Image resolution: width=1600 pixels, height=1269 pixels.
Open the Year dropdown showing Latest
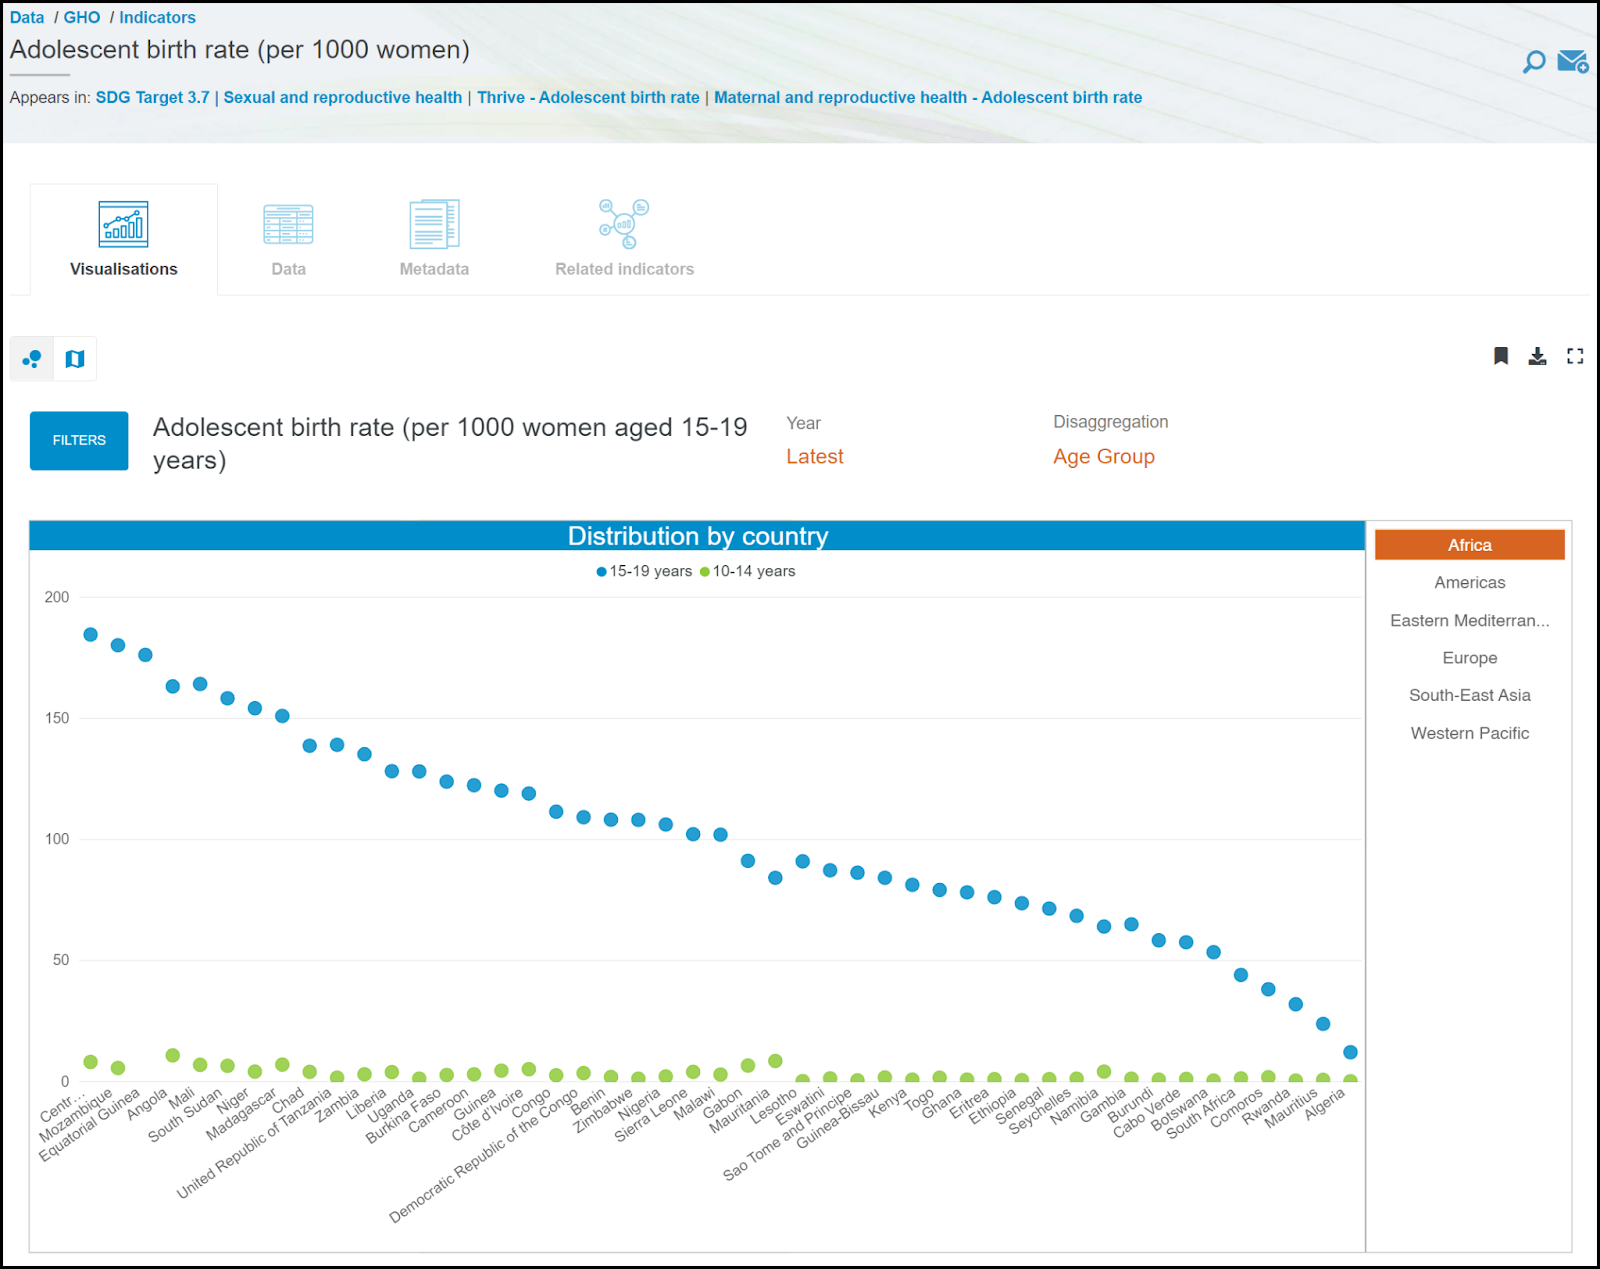point(814,457)
